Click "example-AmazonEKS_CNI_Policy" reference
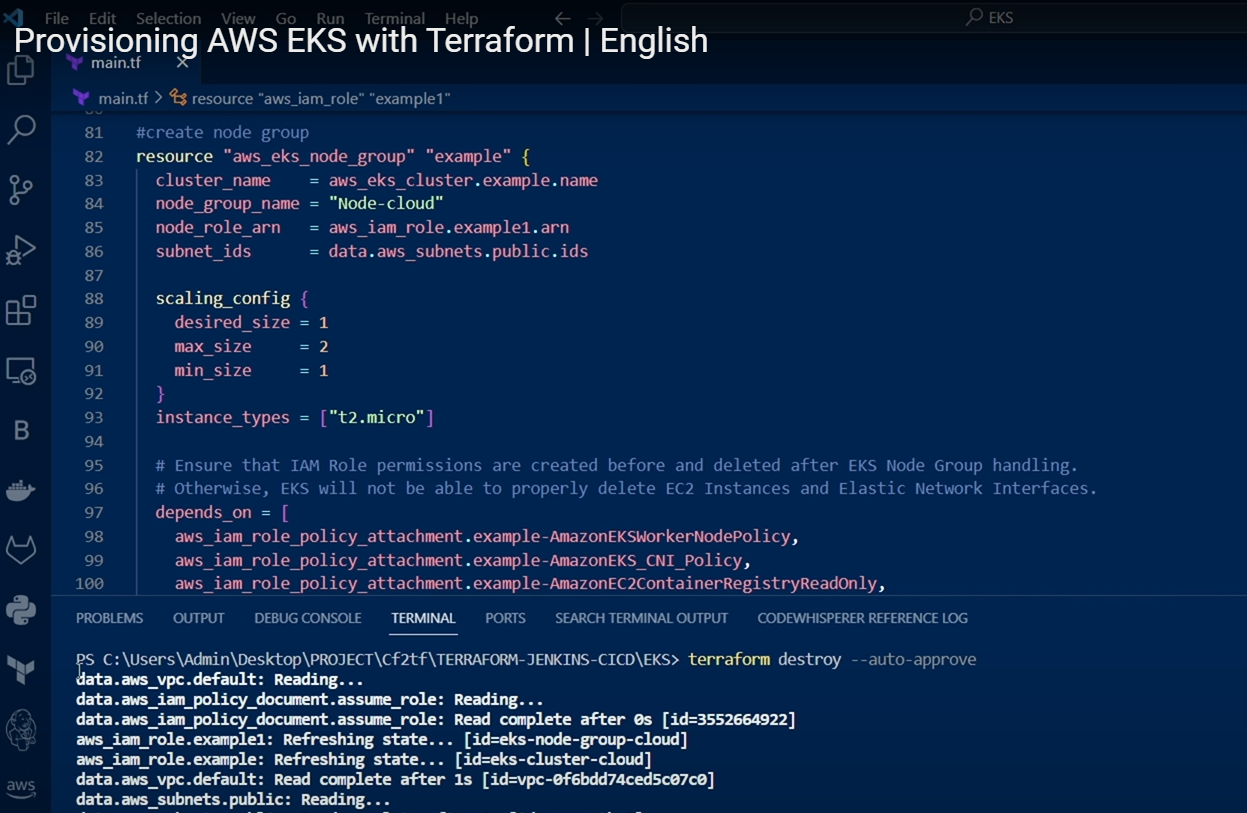 tap(607, 561)
